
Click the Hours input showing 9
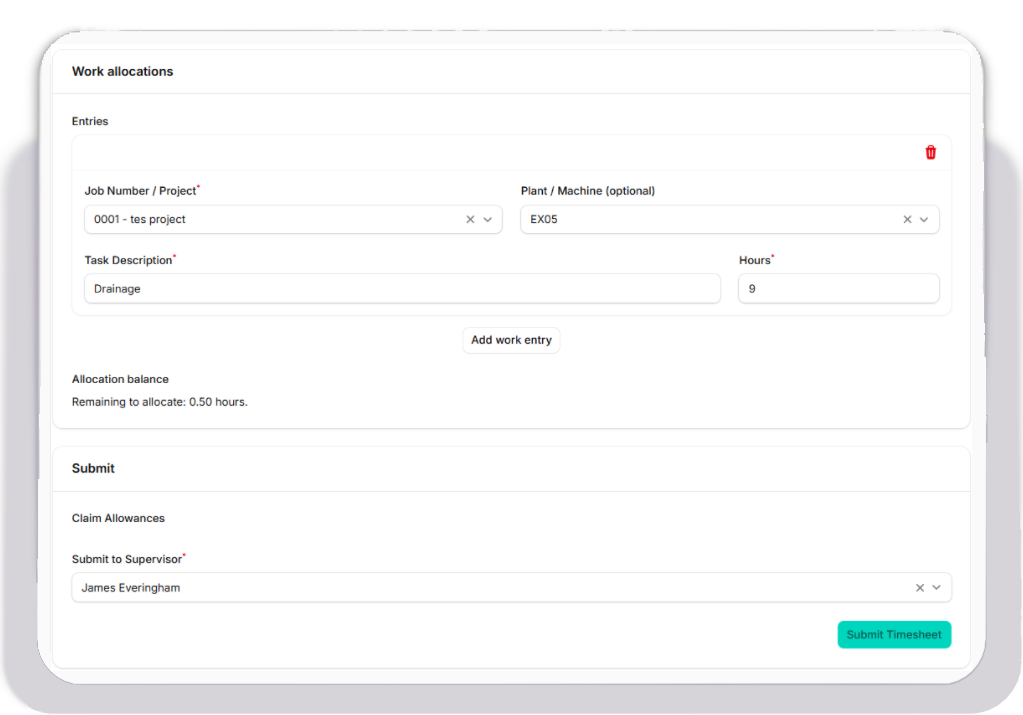[x=838, y=289]
